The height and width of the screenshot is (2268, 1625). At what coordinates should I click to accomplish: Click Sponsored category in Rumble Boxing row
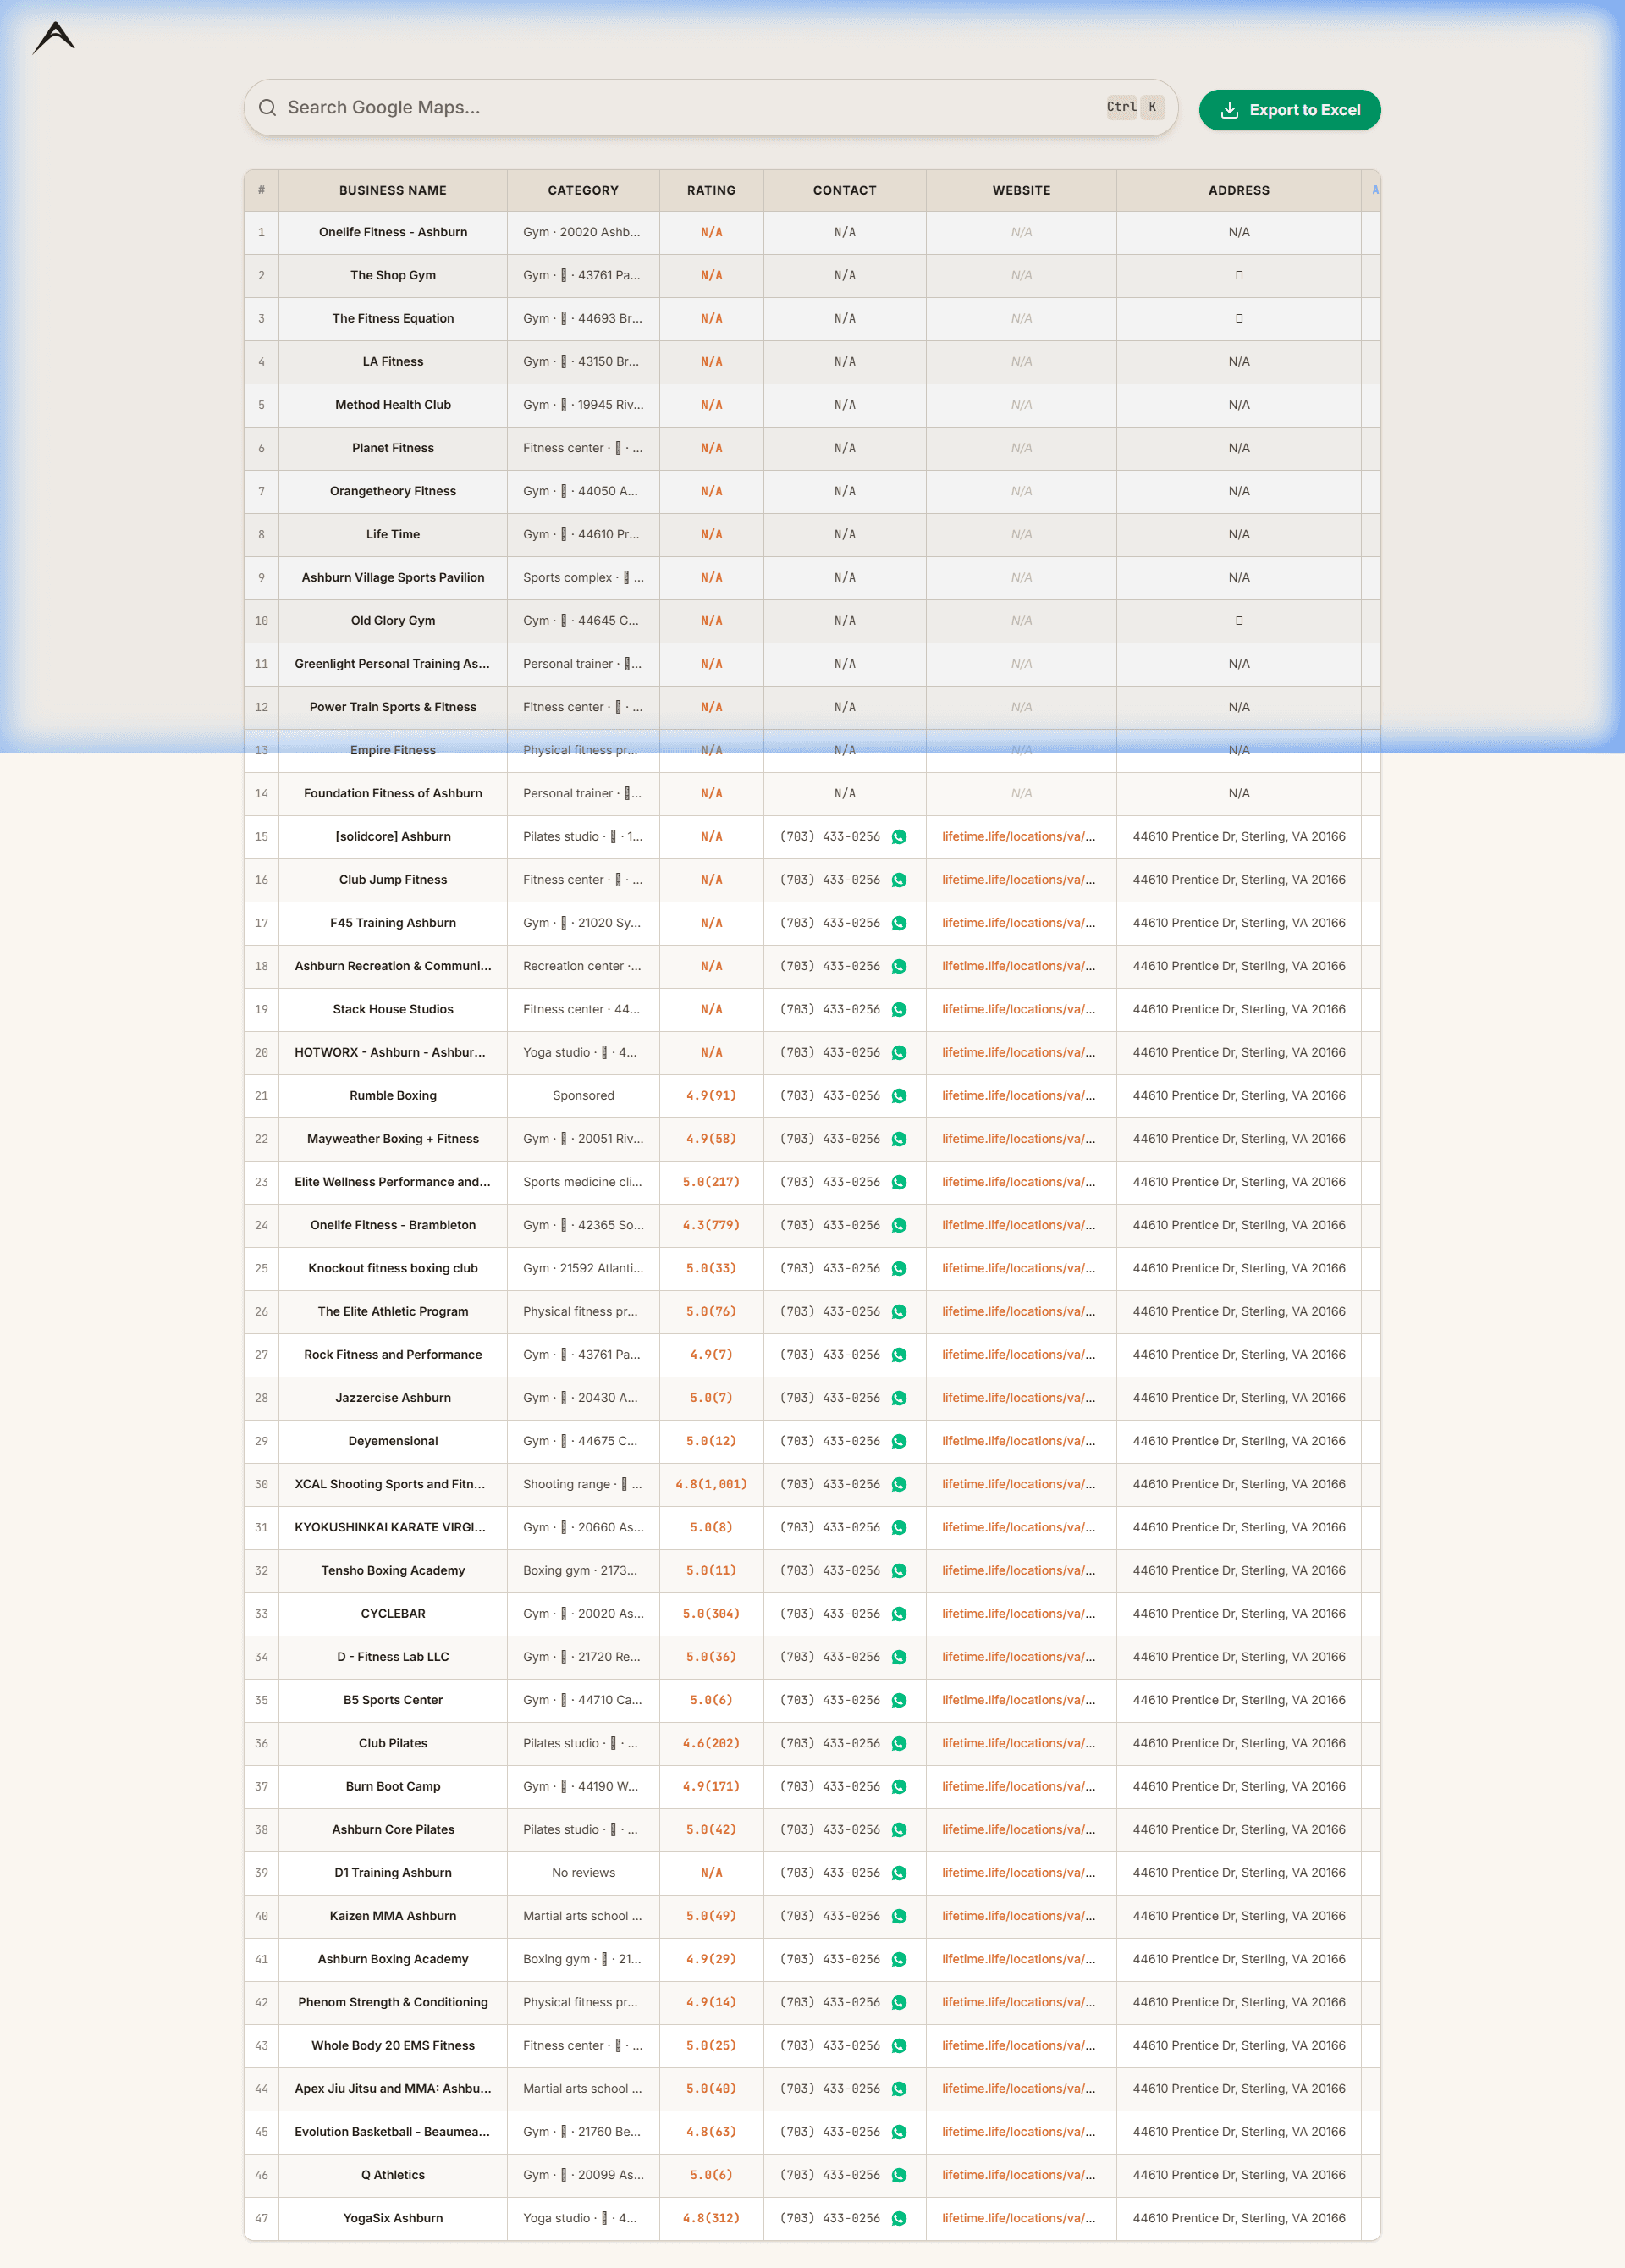(x=583, y=1096)
